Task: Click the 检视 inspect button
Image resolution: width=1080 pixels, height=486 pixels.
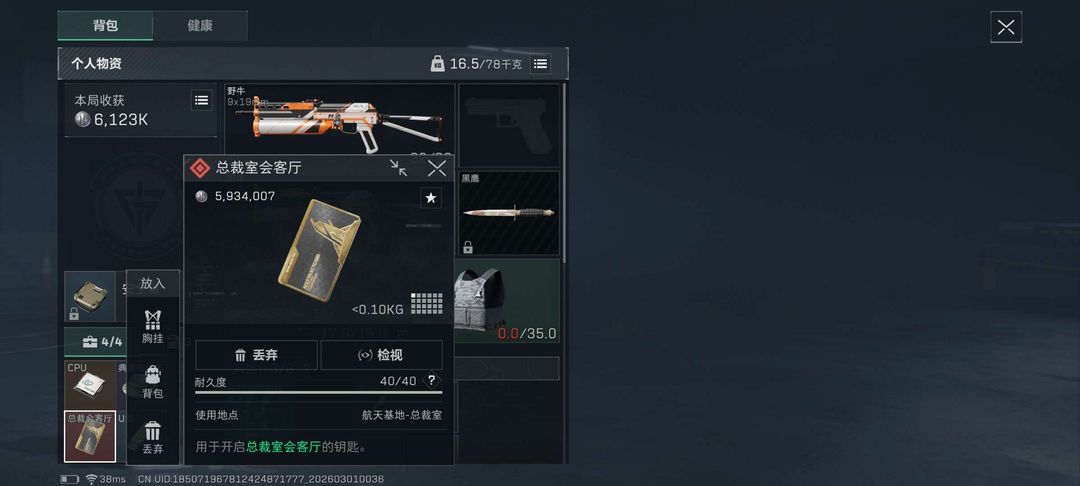Action: [x=382, y=355]
